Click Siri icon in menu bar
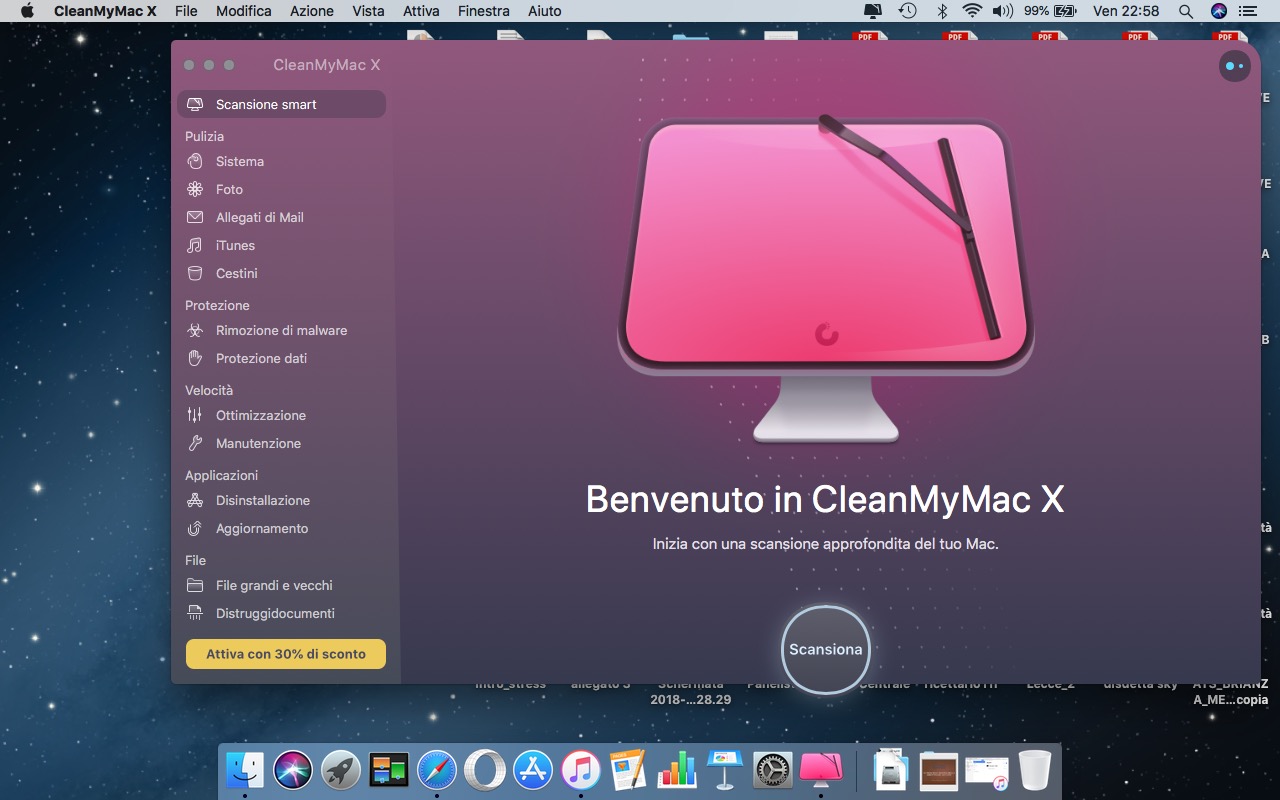The image size is (1280, 800). [1218, 11]
